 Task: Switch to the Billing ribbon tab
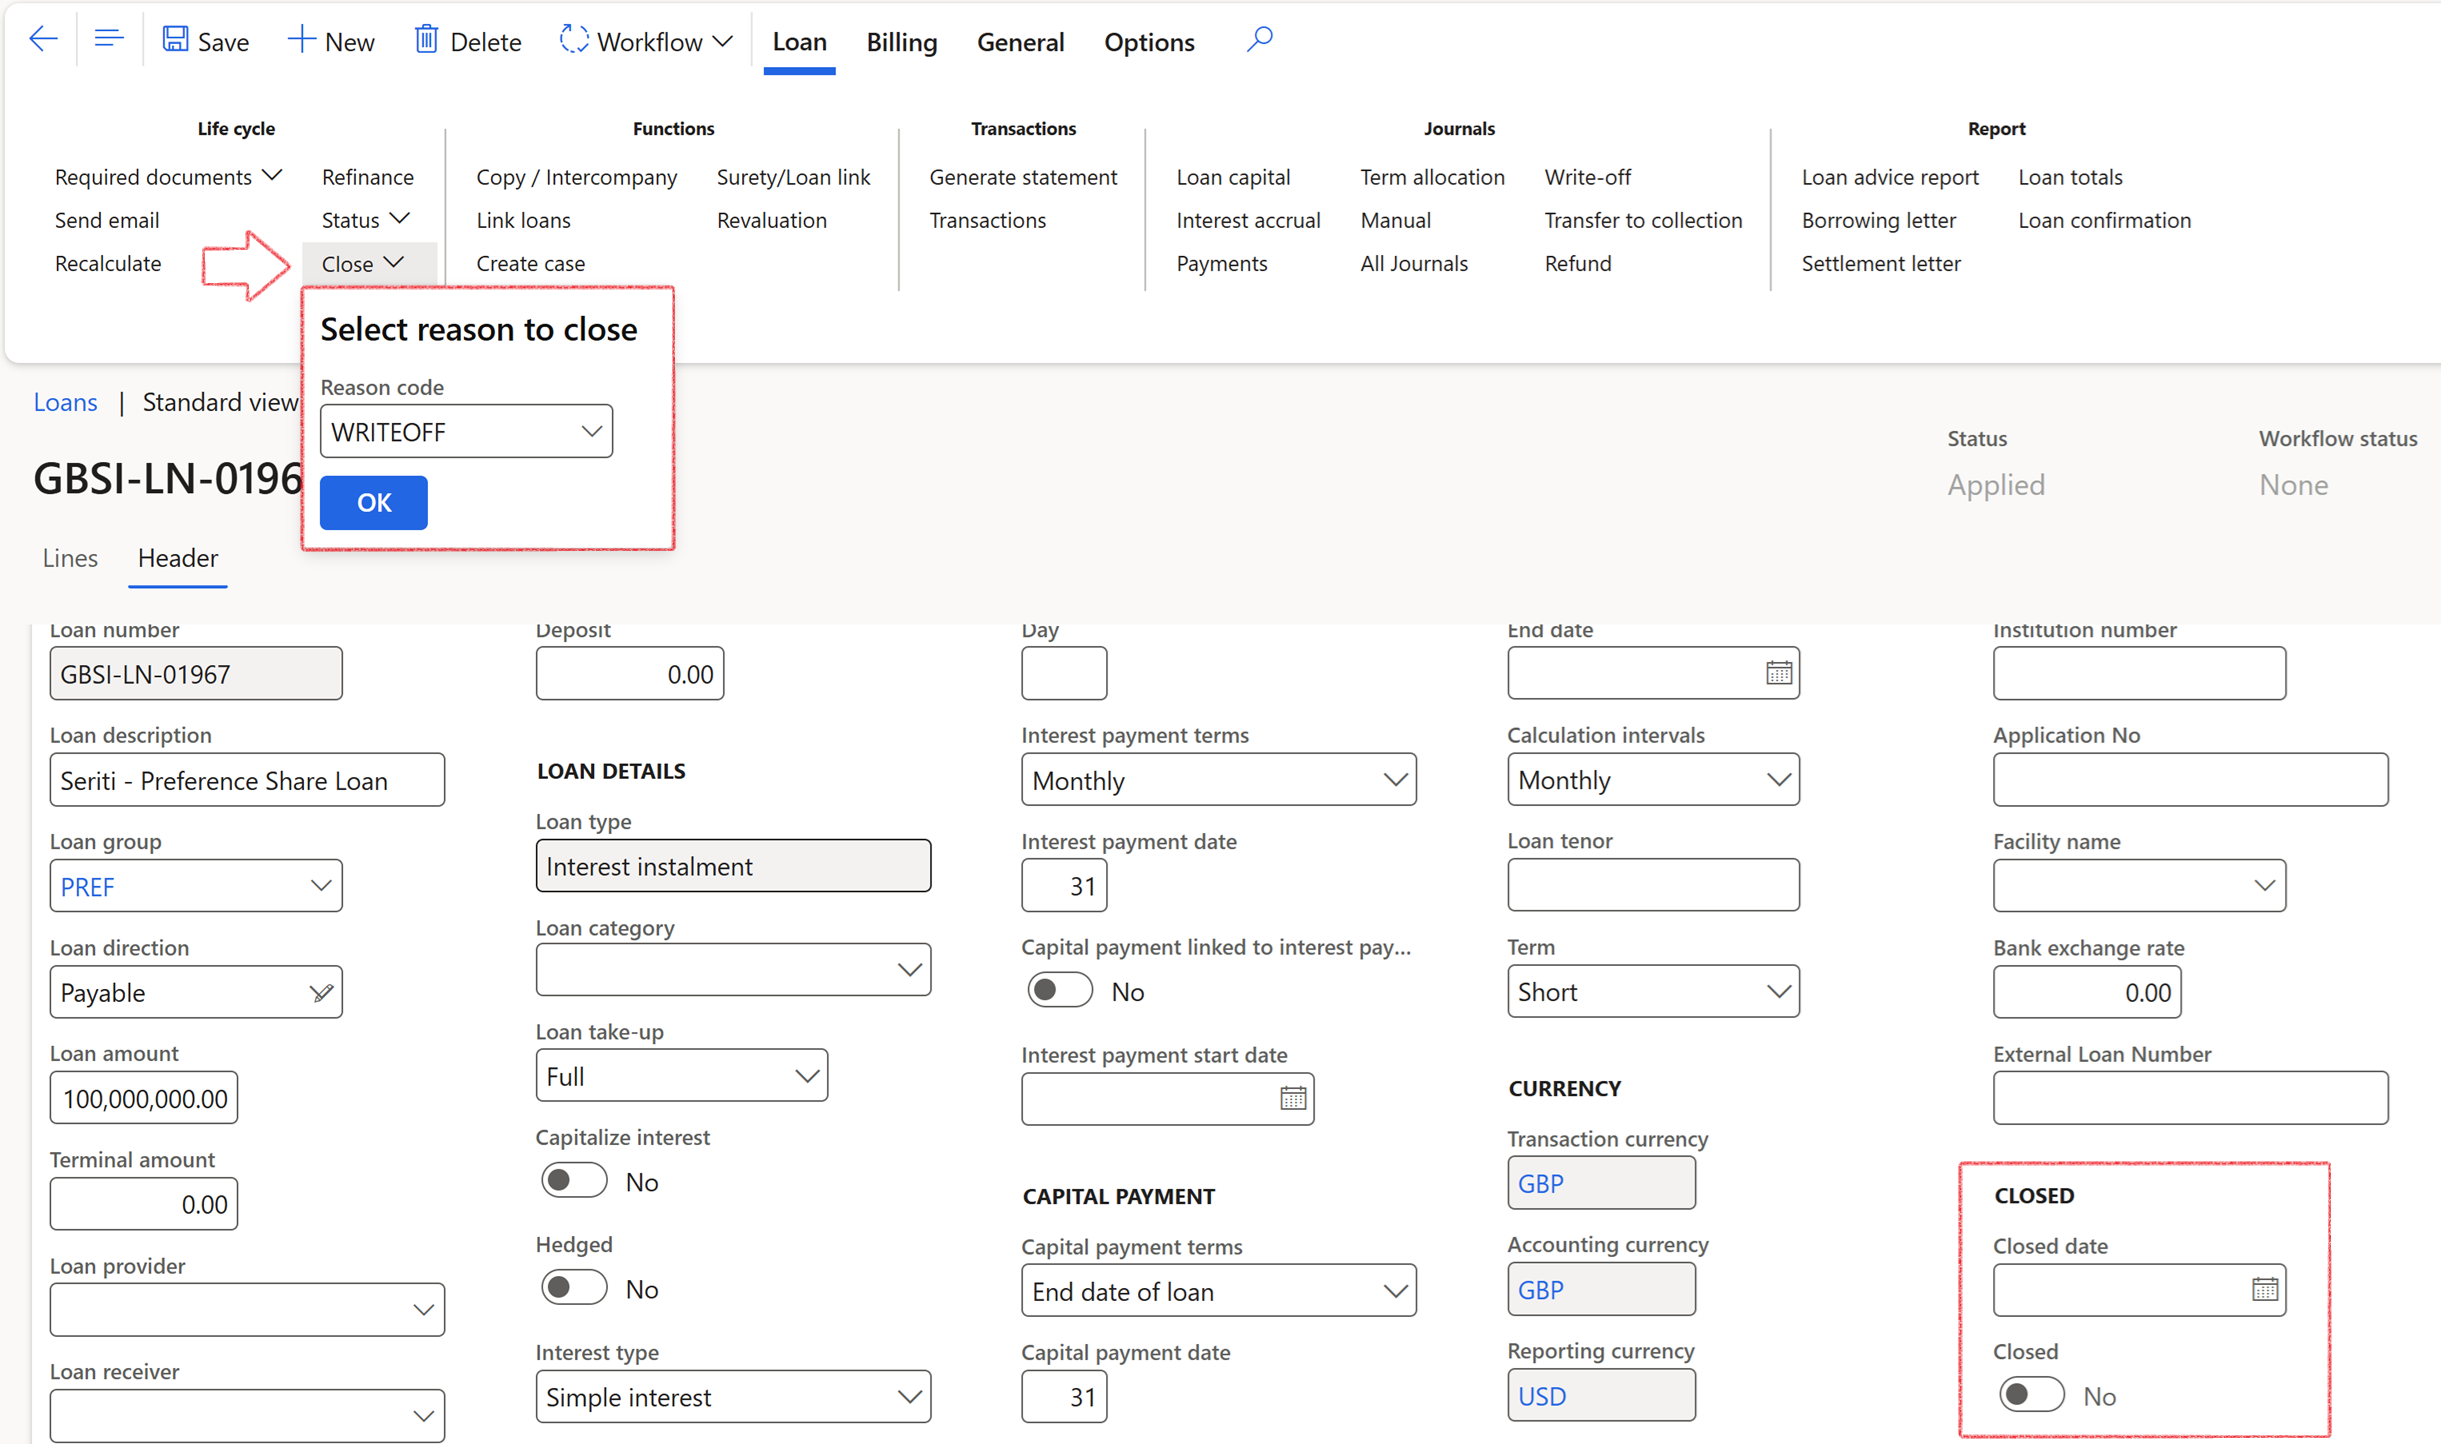(x=901, y=41)
